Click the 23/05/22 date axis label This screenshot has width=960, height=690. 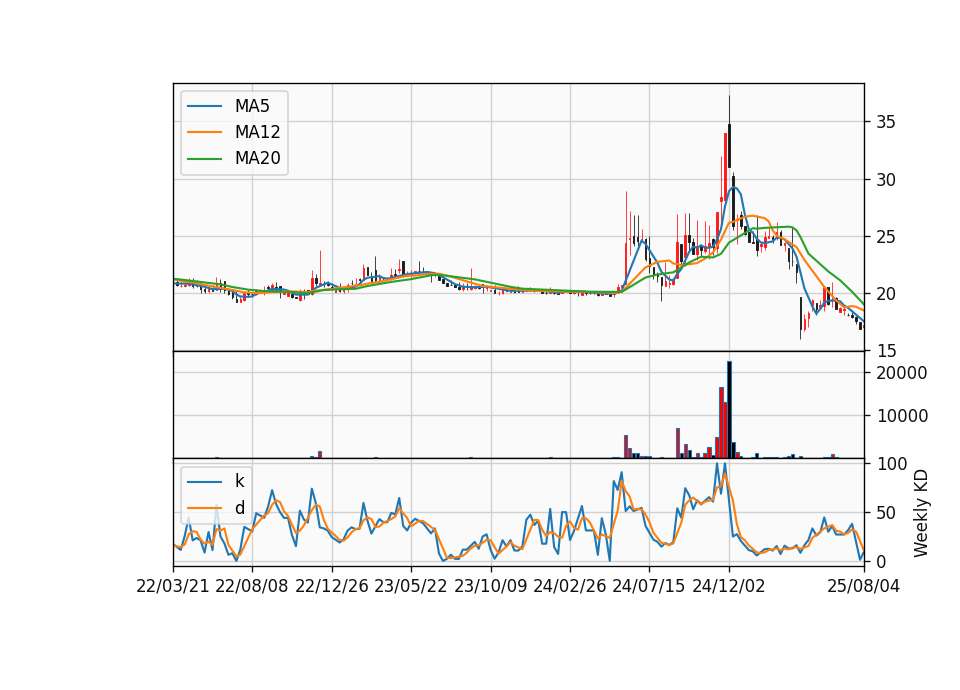[411, 586]
